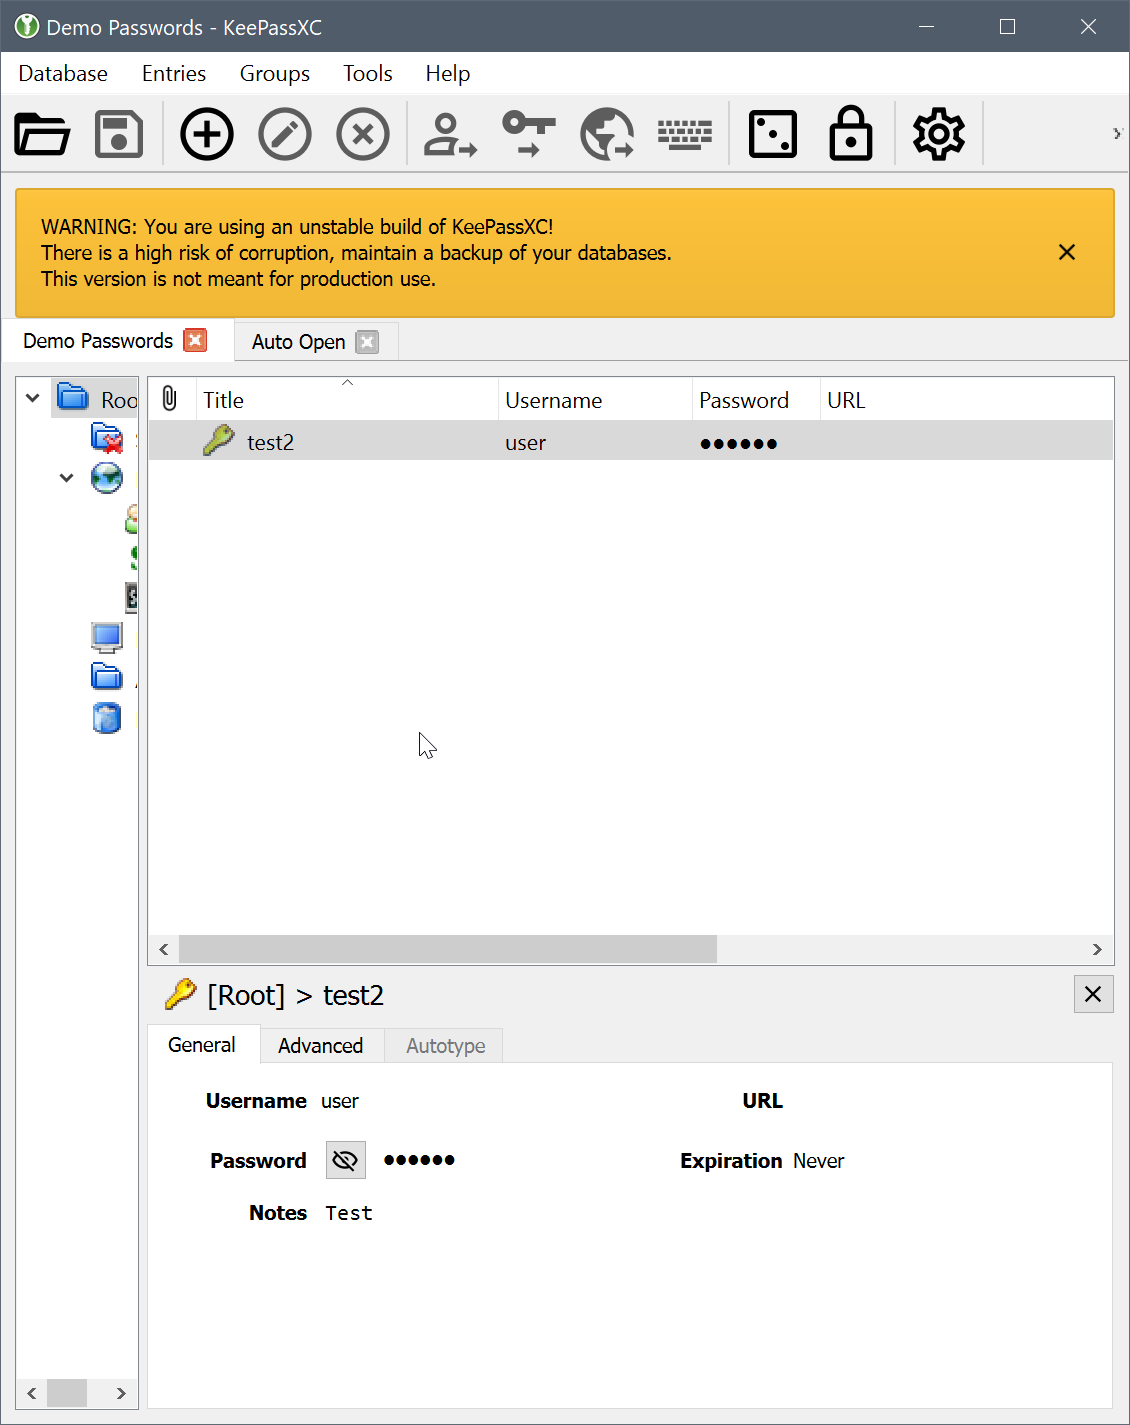Select the recycle bin group

click(107, 717)
